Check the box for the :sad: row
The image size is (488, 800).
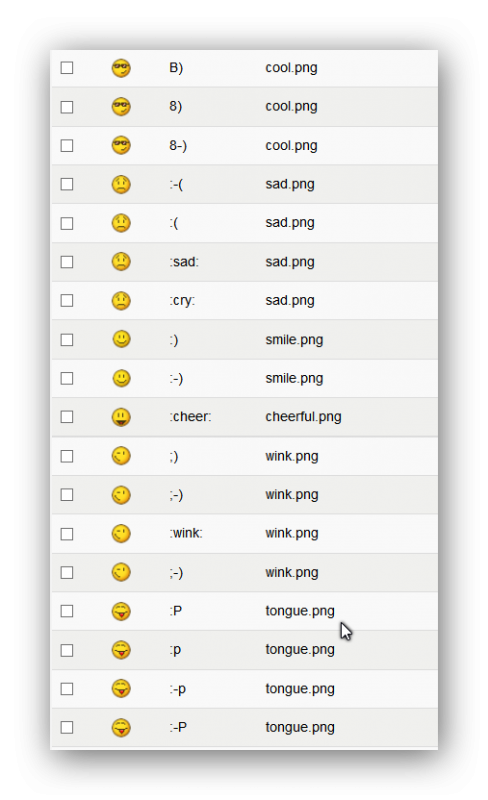(67, 262)
